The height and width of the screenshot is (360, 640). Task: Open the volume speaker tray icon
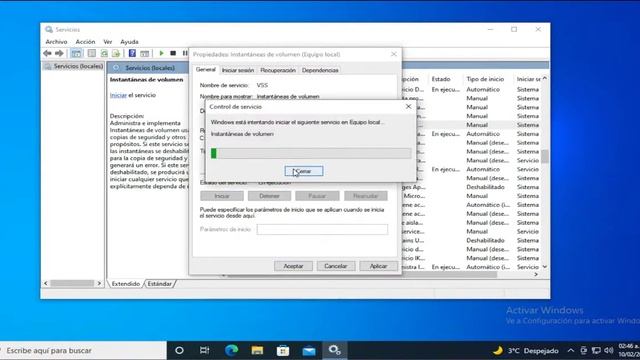tap(609, 351)
